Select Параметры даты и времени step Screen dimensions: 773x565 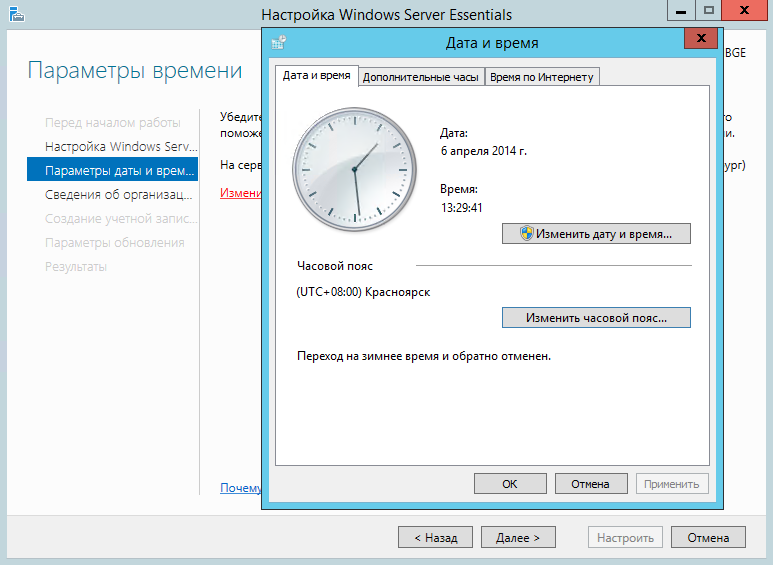tap(112, 170)
